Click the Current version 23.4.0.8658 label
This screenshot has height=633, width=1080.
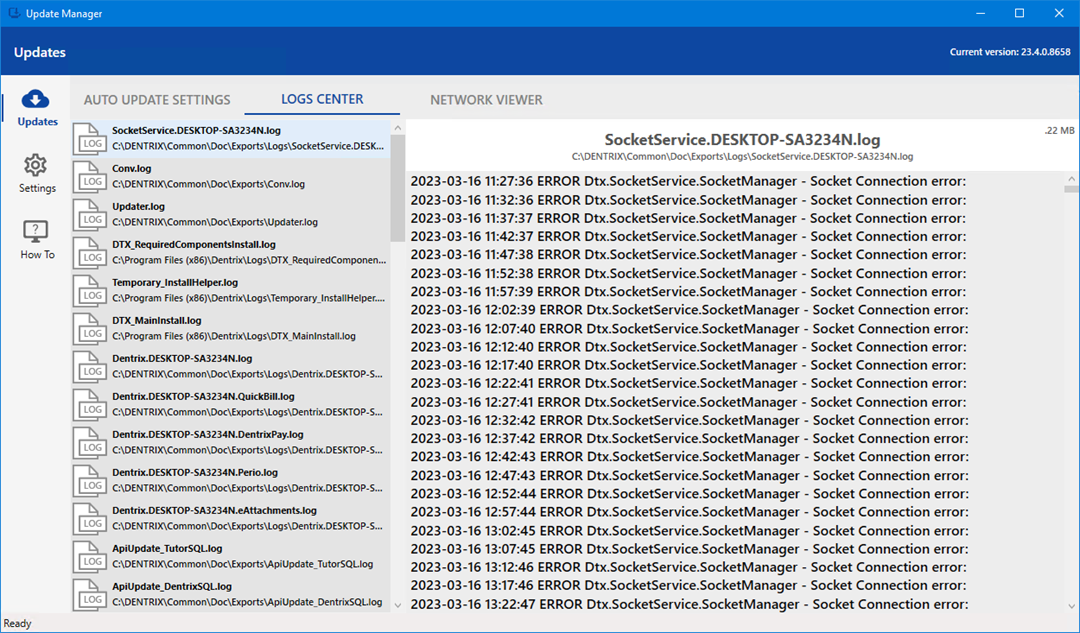pos(1010,52)
